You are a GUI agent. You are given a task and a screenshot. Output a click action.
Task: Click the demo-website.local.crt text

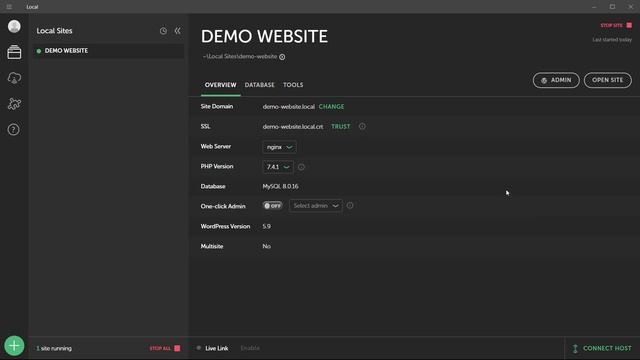[x=293, y=127]
